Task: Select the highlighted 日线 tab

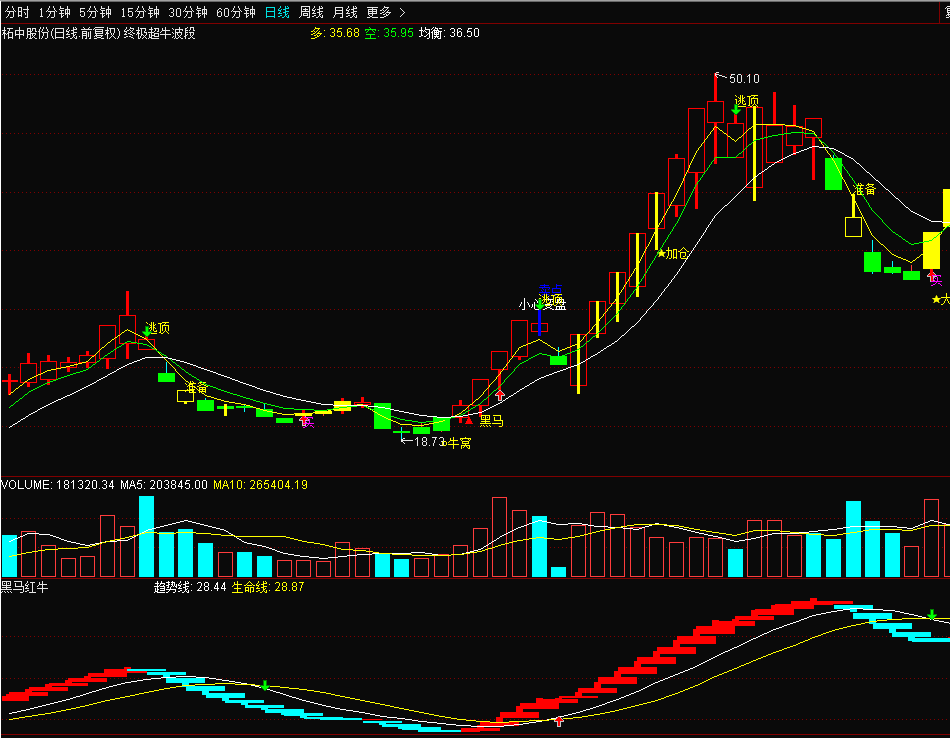Action: click(x=277, y=12)
